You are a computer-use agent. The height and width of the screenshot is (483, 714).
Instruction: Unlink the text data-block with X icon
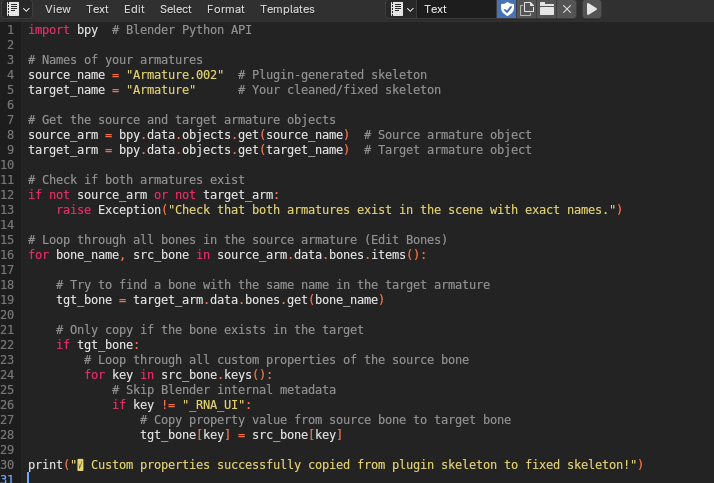coord(567,9)
